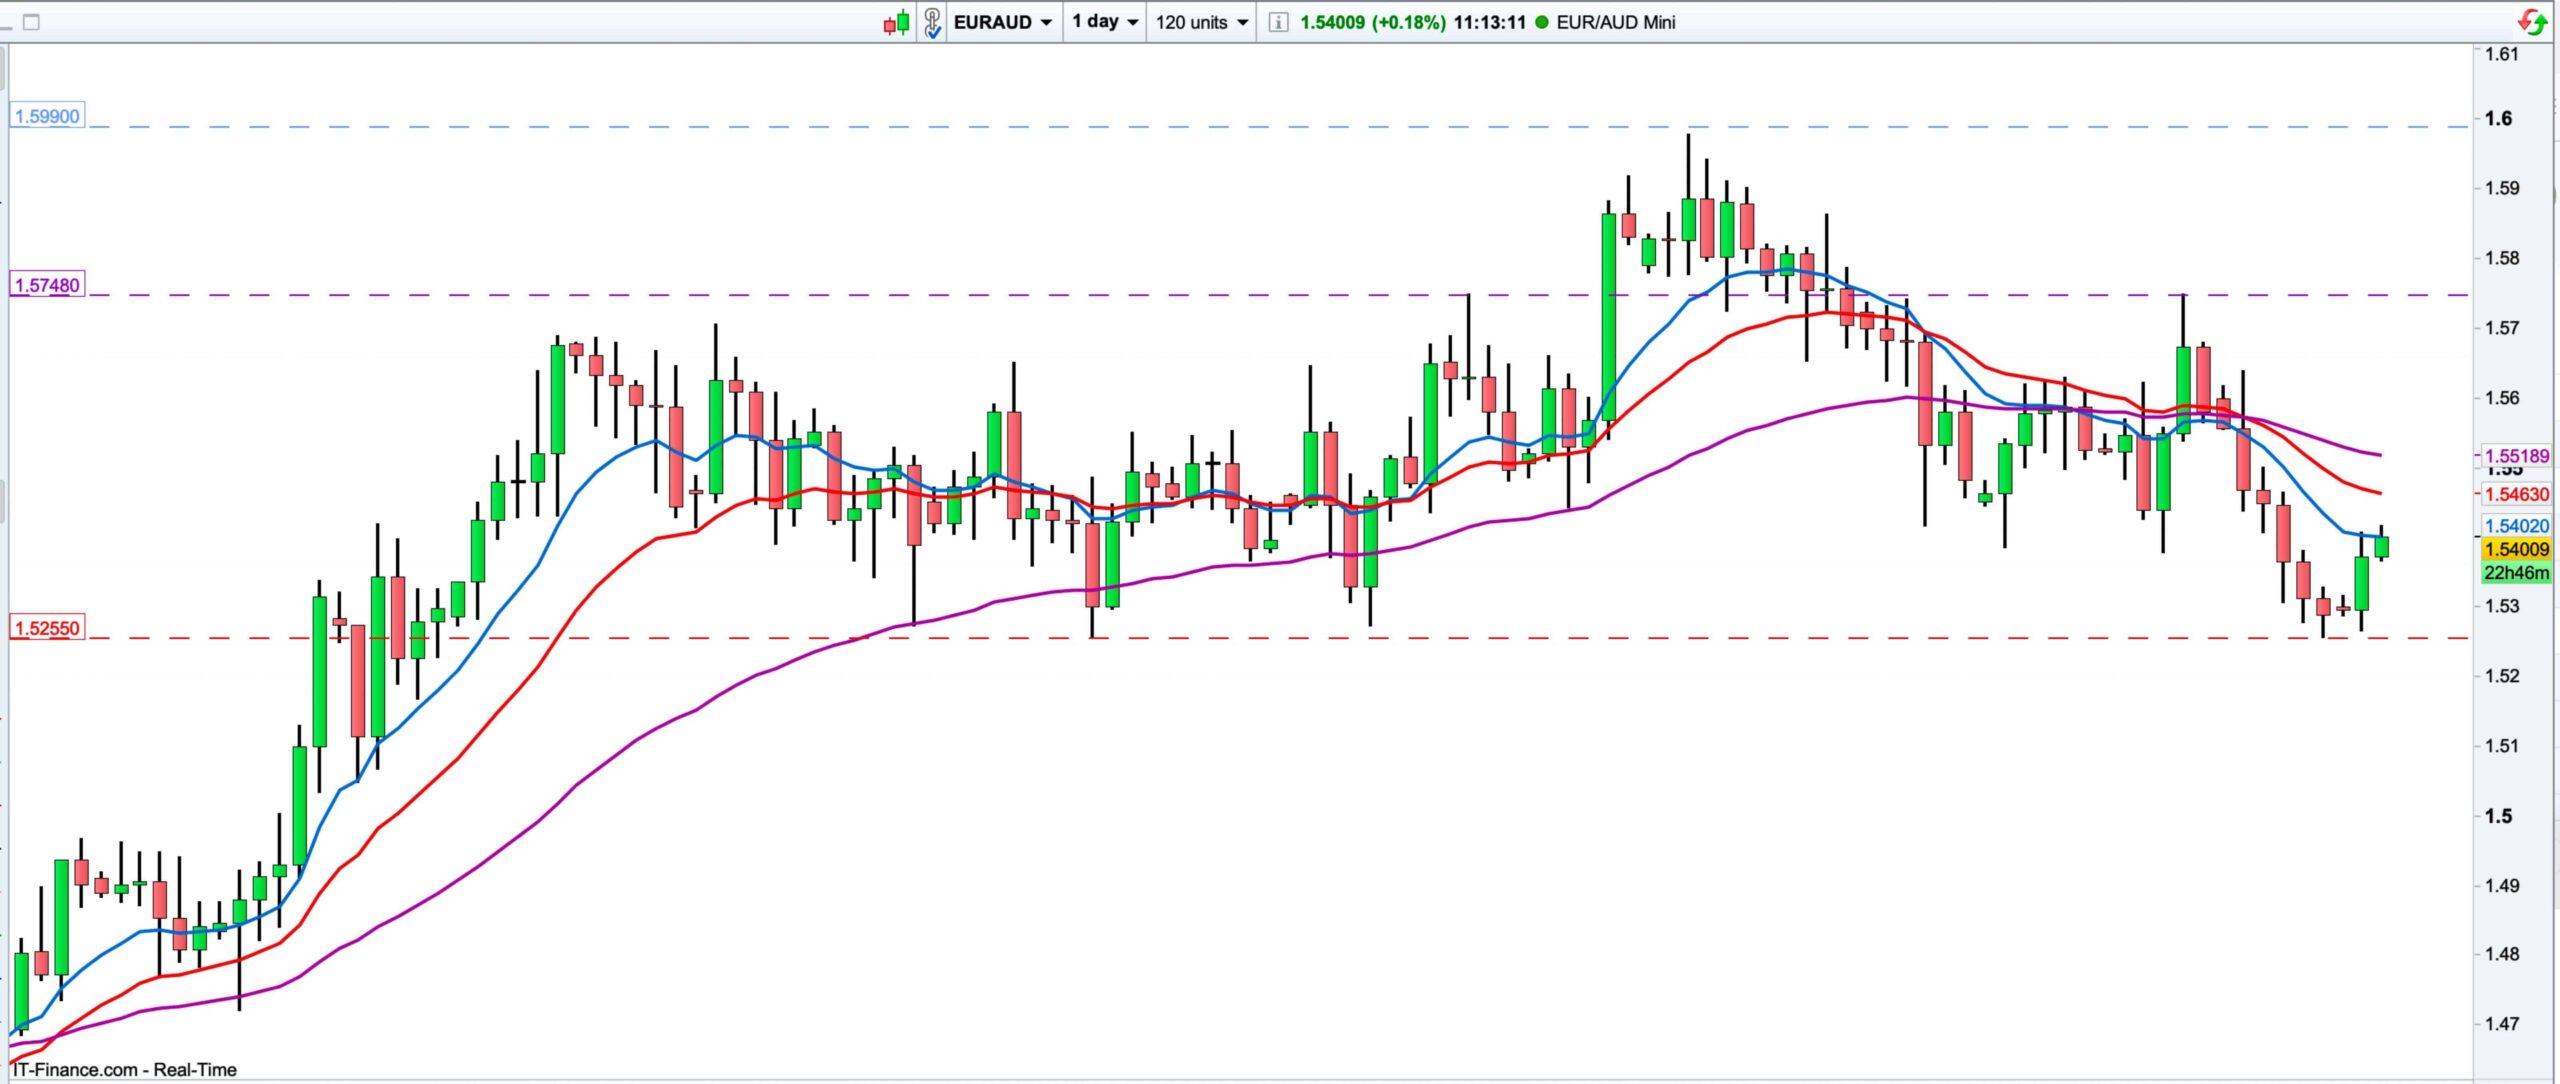Open the 120 units dropdown
This screenshot has height=1084, width=2560.
point(1201,22)
